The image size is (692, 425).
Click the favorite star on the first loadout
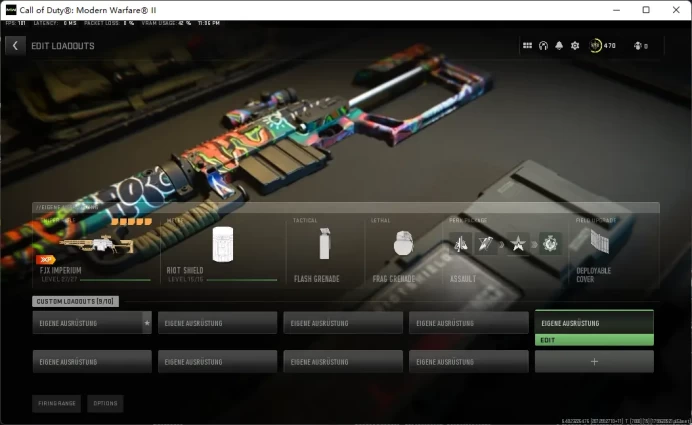click(147, 323)
